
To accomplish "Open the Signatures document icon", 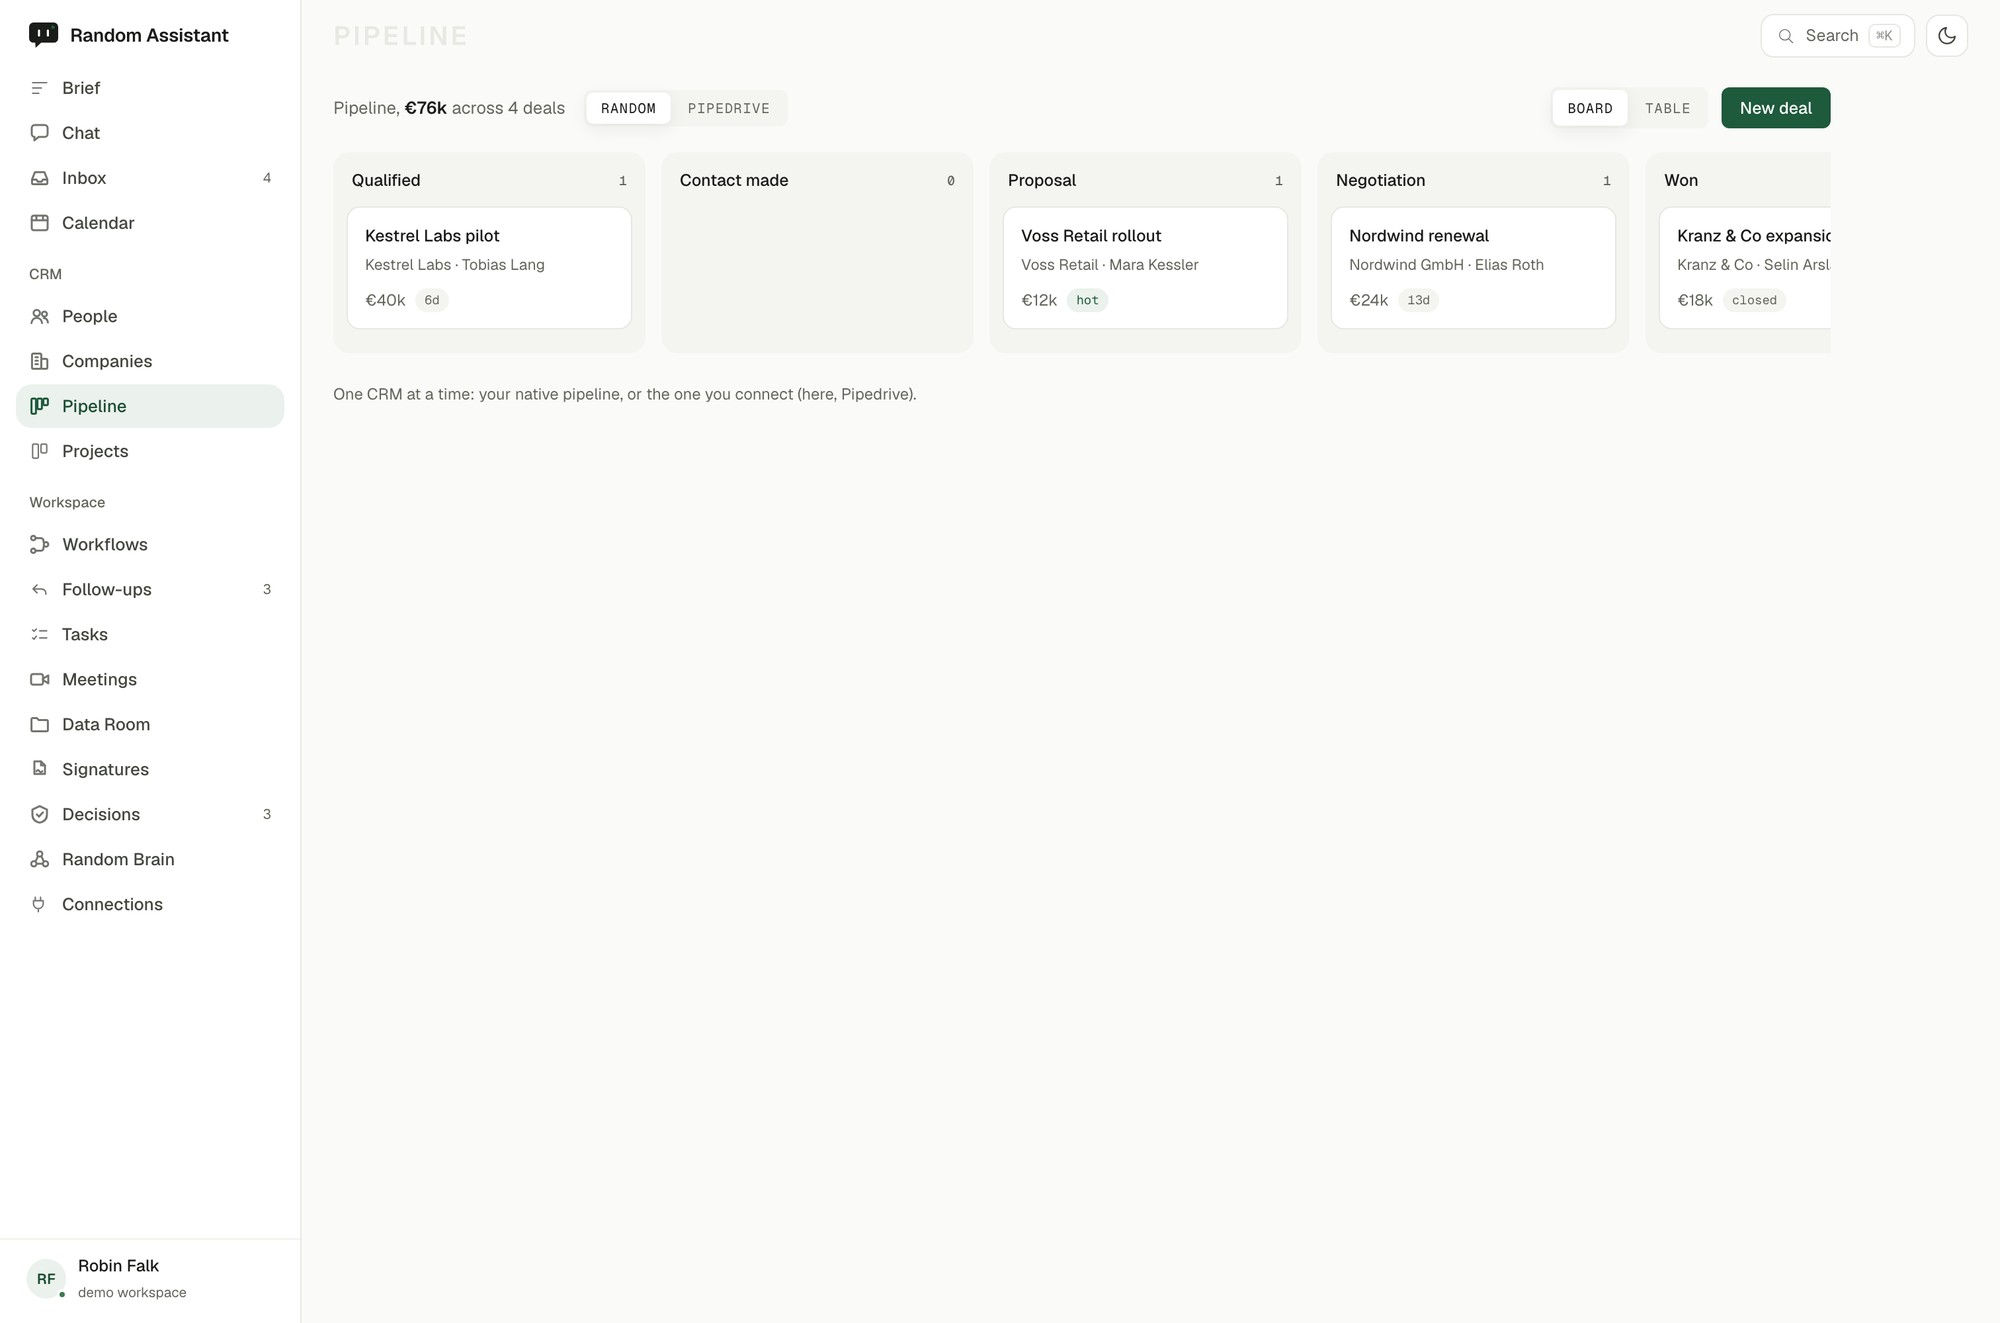I will 39,769.
